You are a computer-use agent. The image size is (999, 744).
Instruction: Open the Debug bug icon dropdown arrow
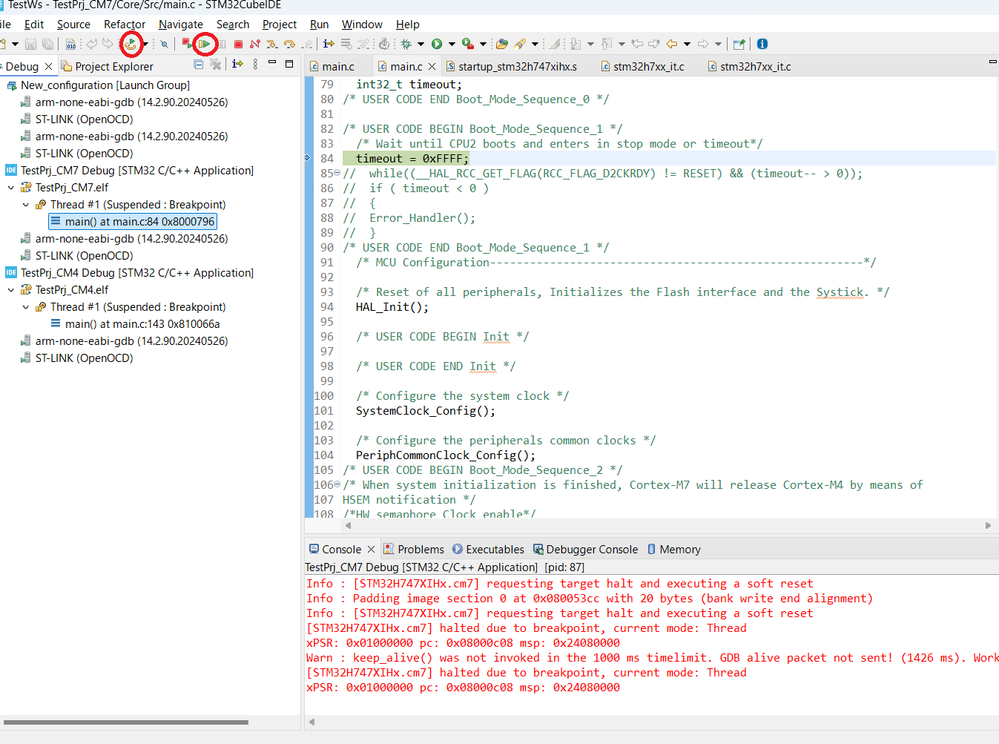pyautogui.click(x=422, y=44)
